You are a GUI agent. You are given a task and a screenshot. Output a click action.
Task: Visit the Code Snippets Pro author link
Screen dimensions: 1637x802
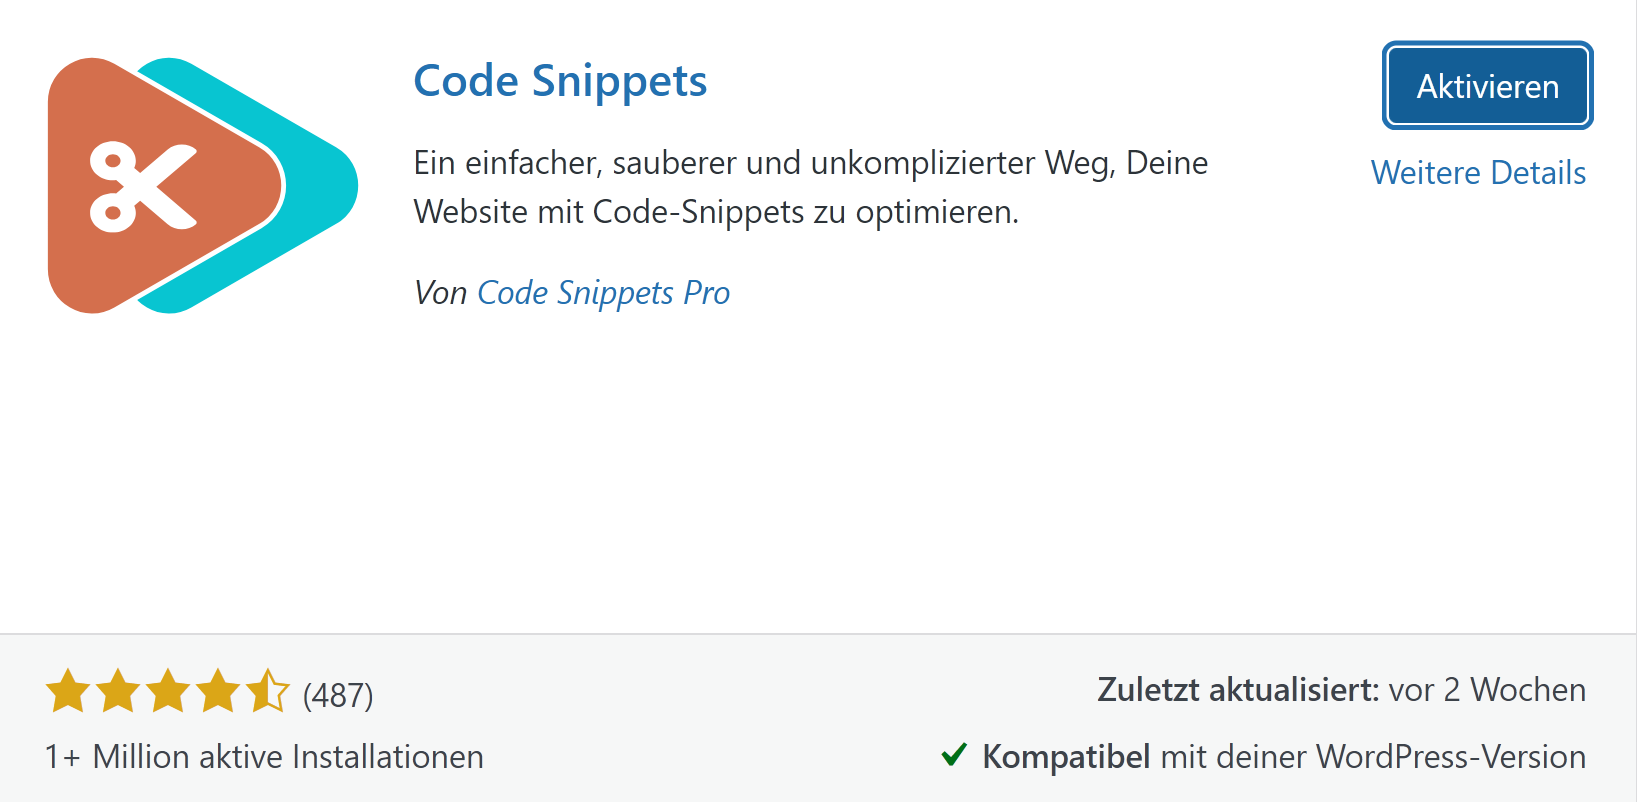coord(603,293)
